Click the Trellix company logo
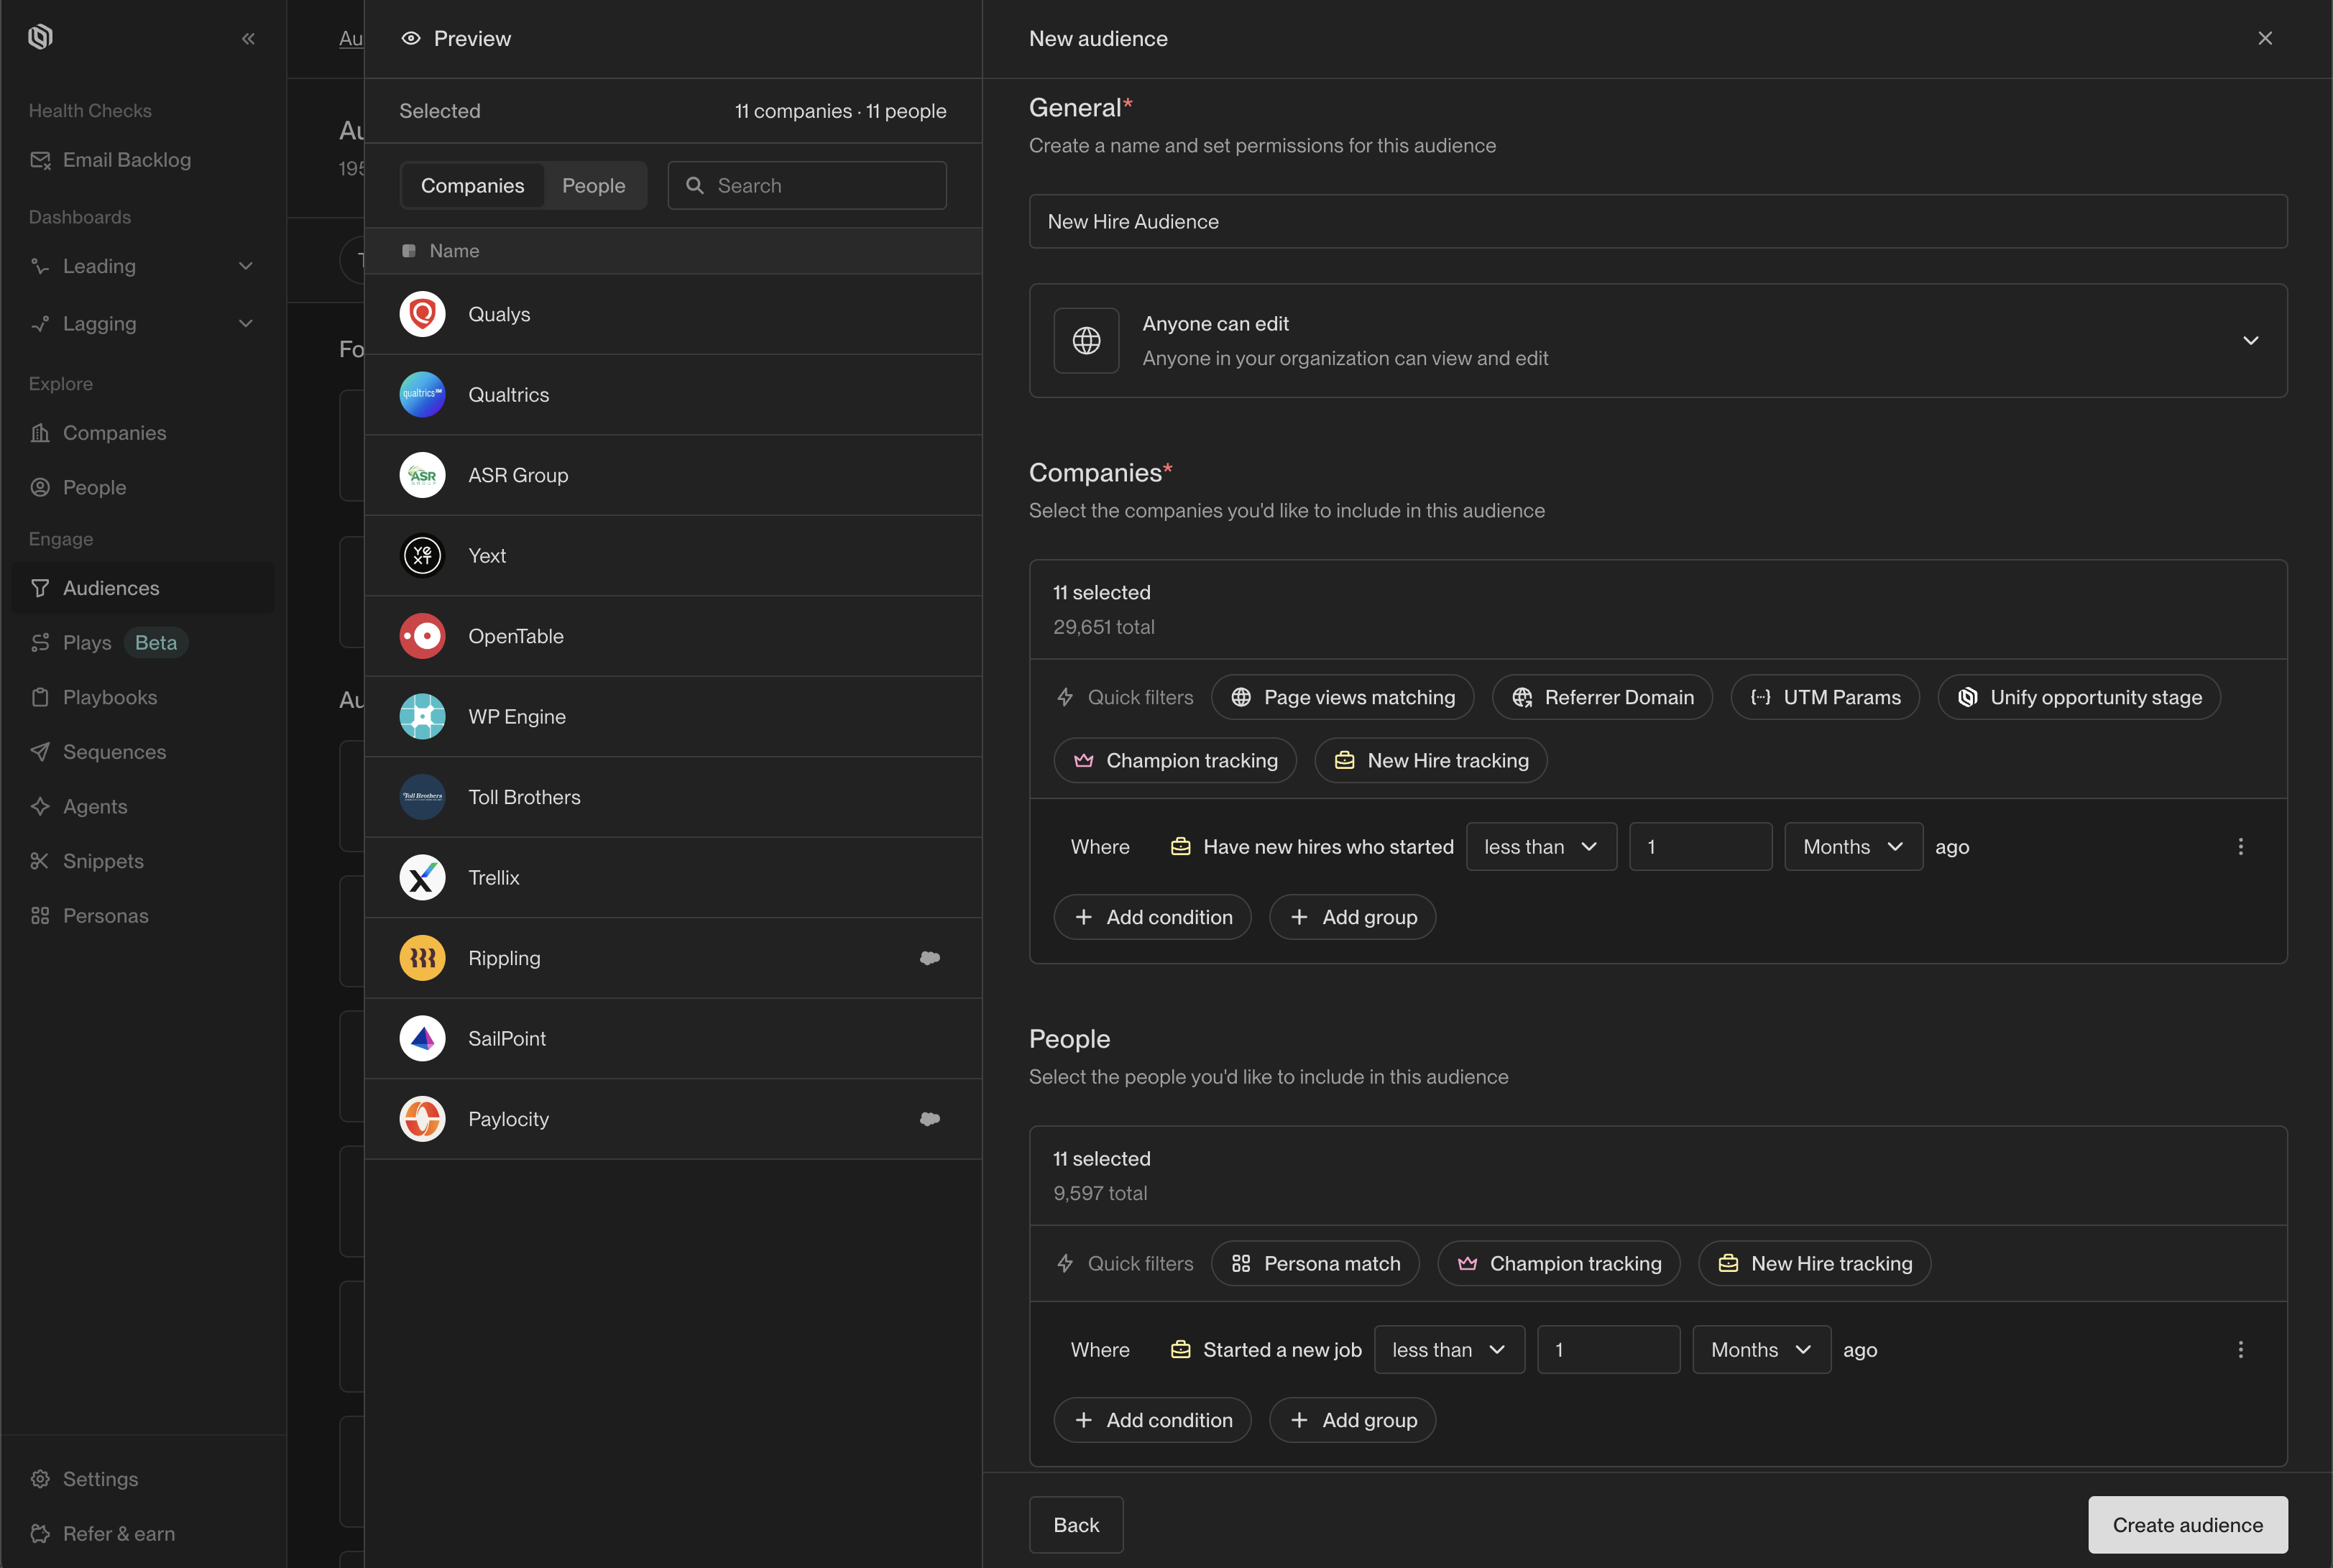 click(x=423, y=878)
